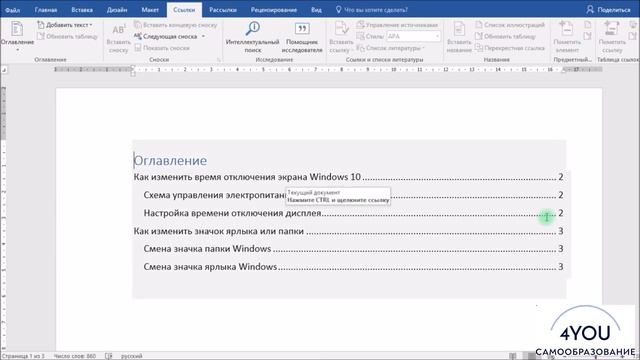Image resolution: width=640 pixels, height=360 pixels.
Task: Open Интеллектуальный поиск
Action: [252, 38]
